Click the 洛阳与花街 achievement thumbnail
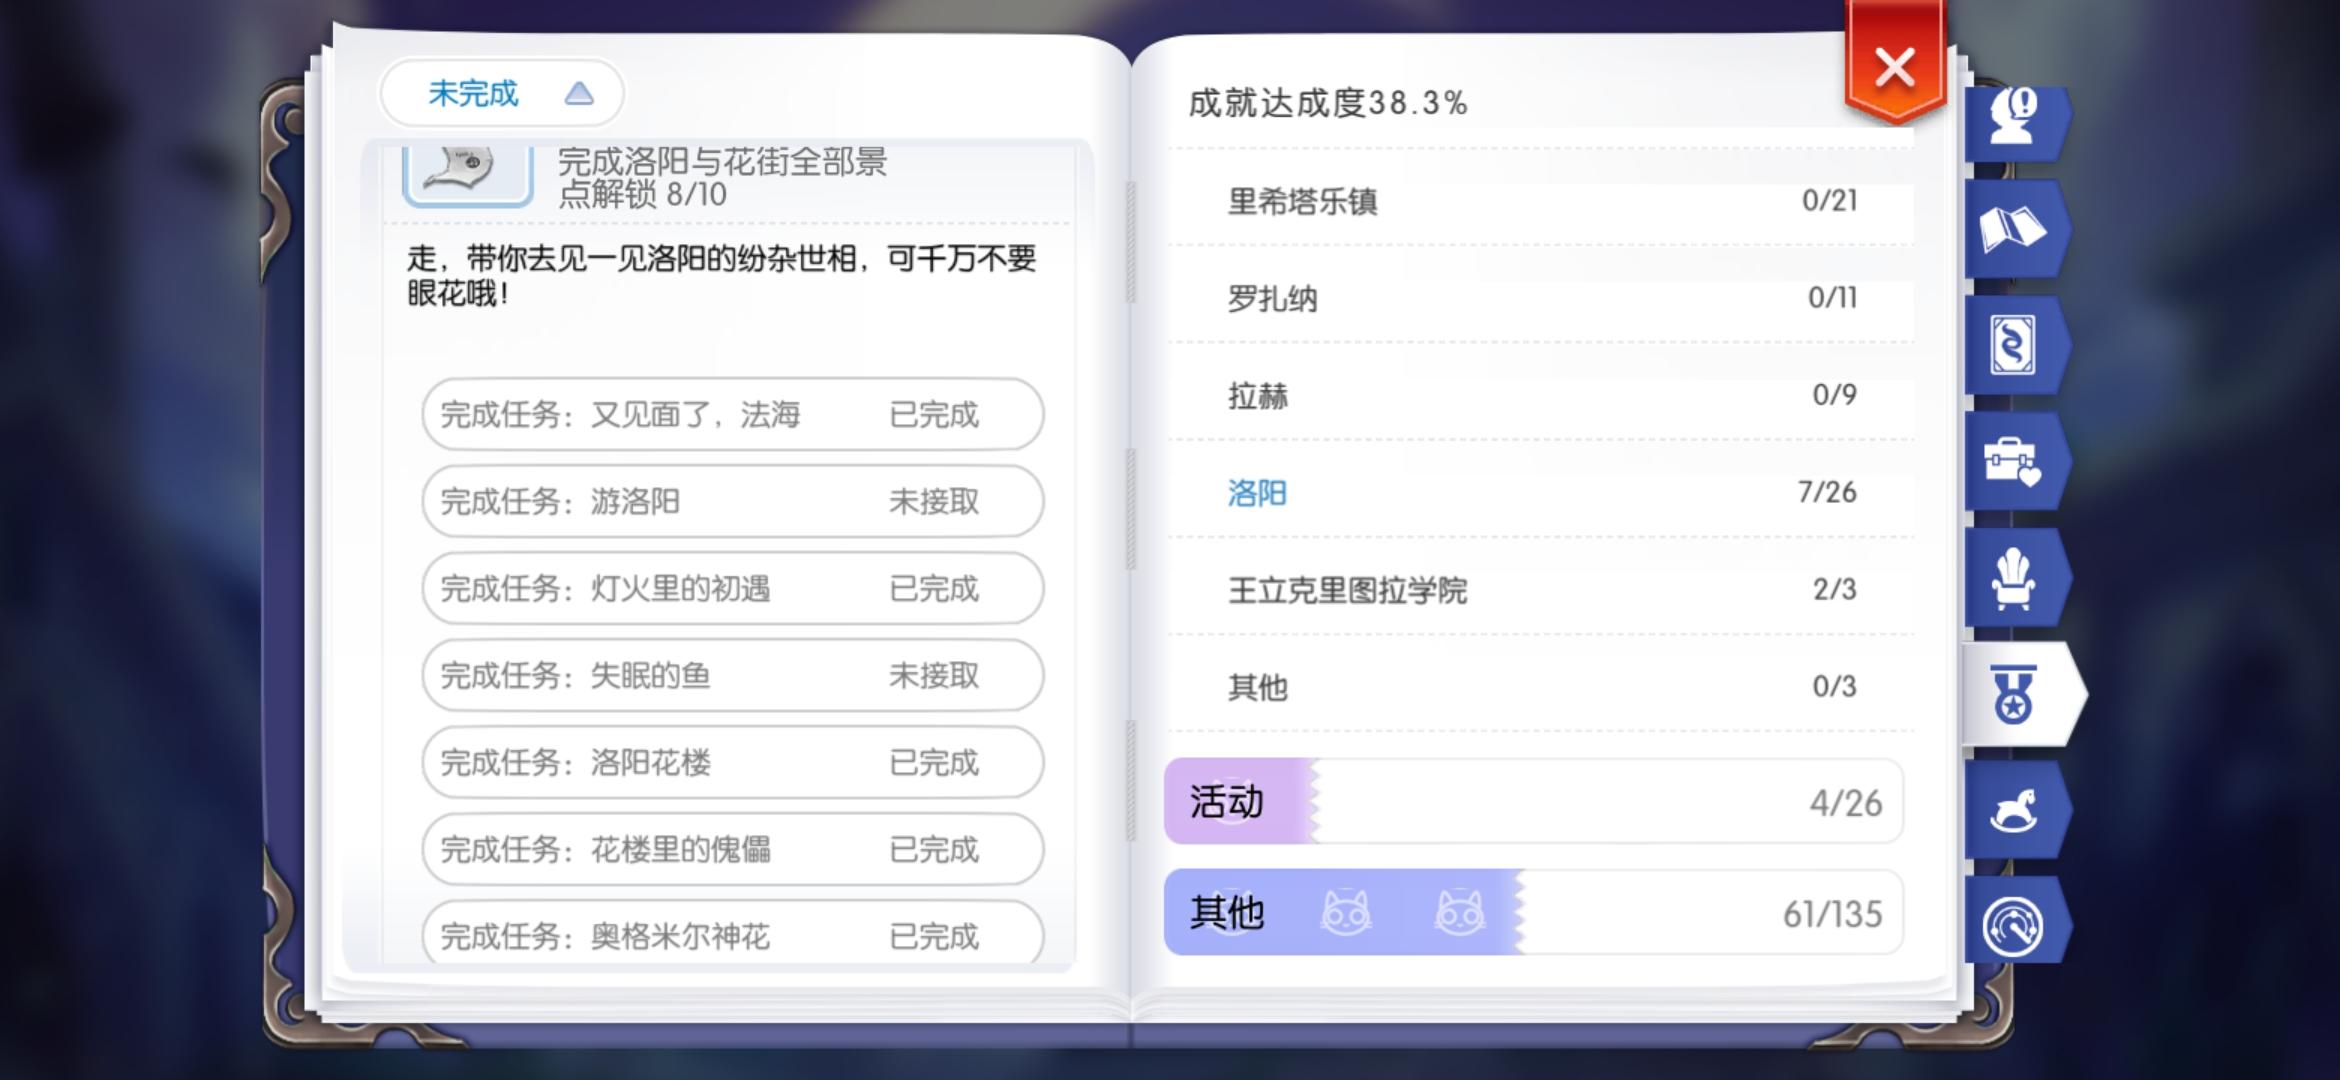 click(x=468, y=174)
